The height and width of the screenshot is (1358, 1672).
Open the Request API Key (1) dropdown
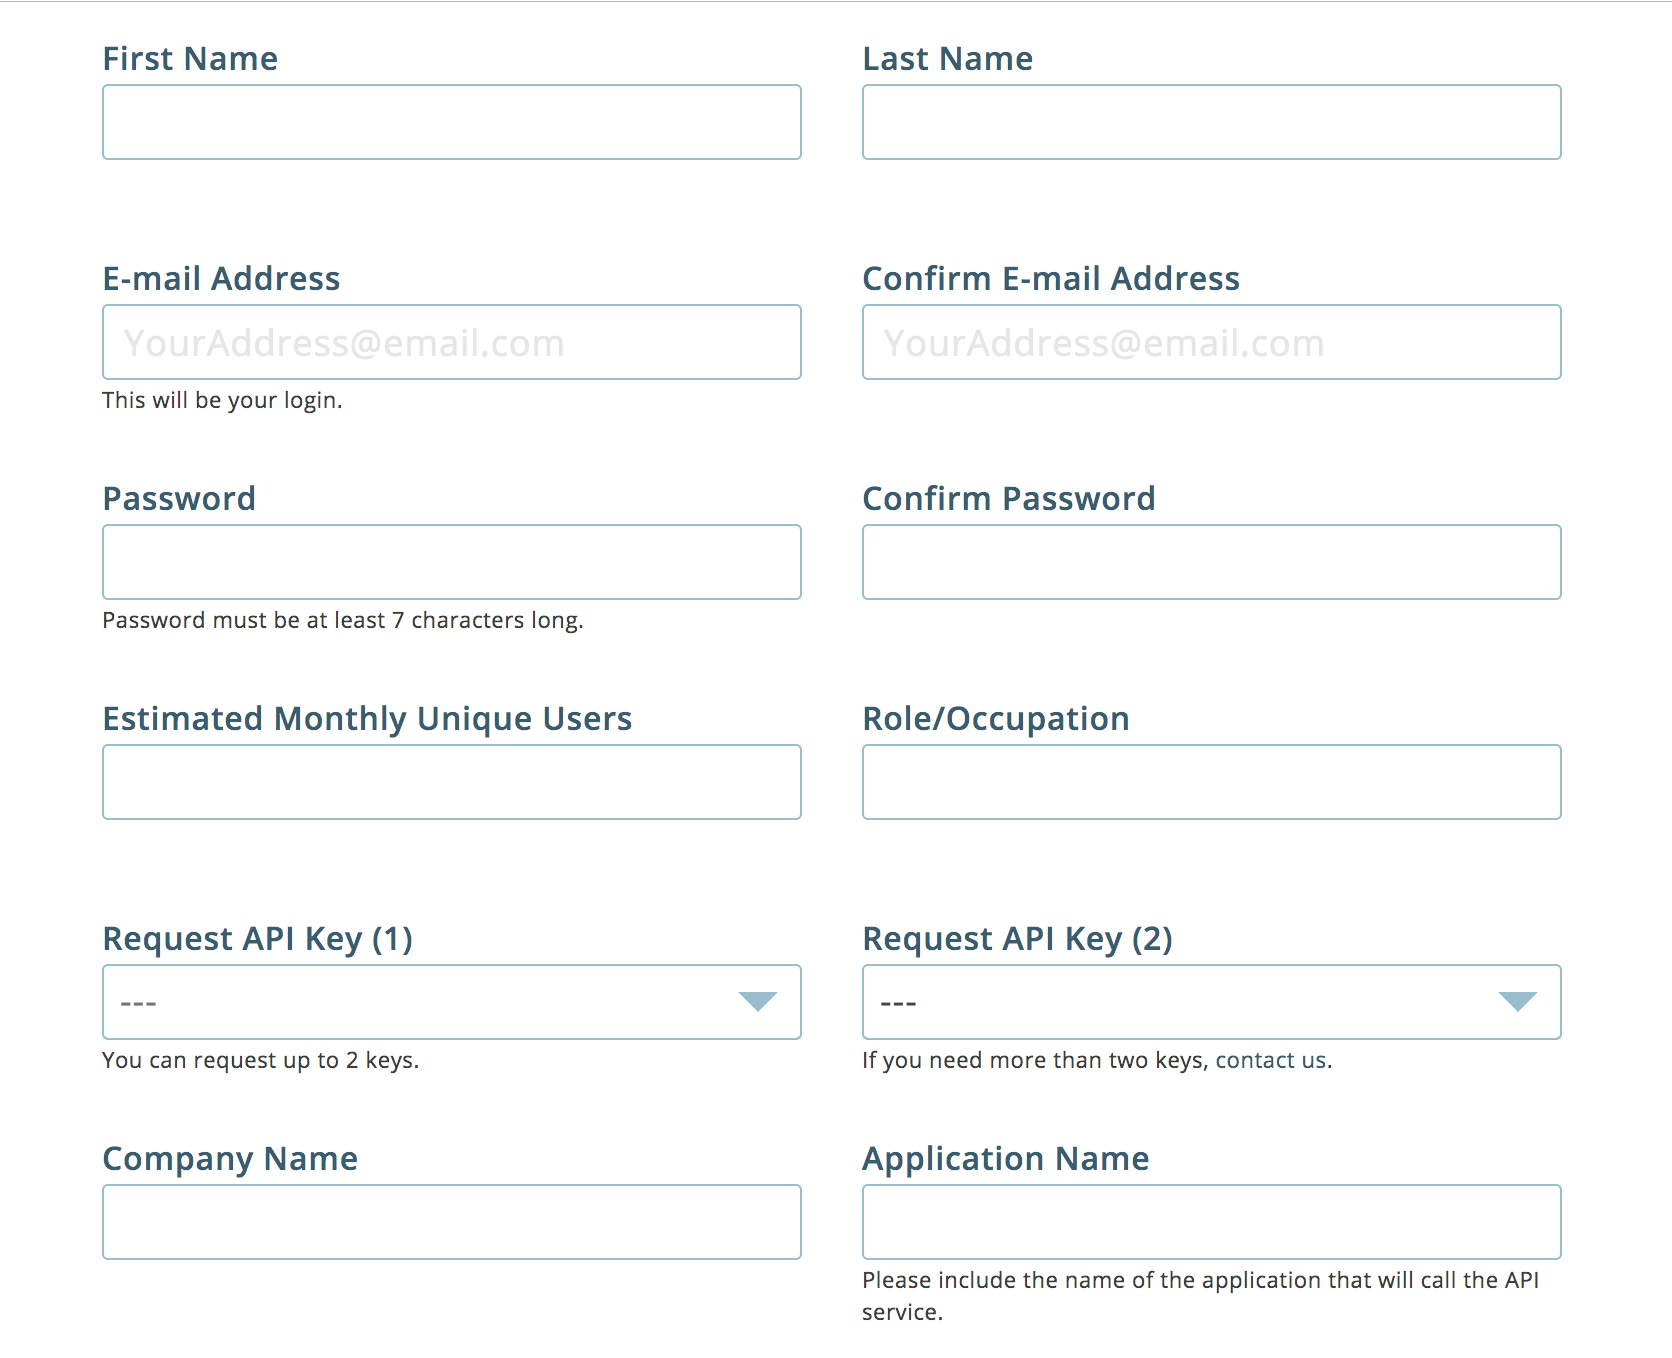[x=452, y=1002]
